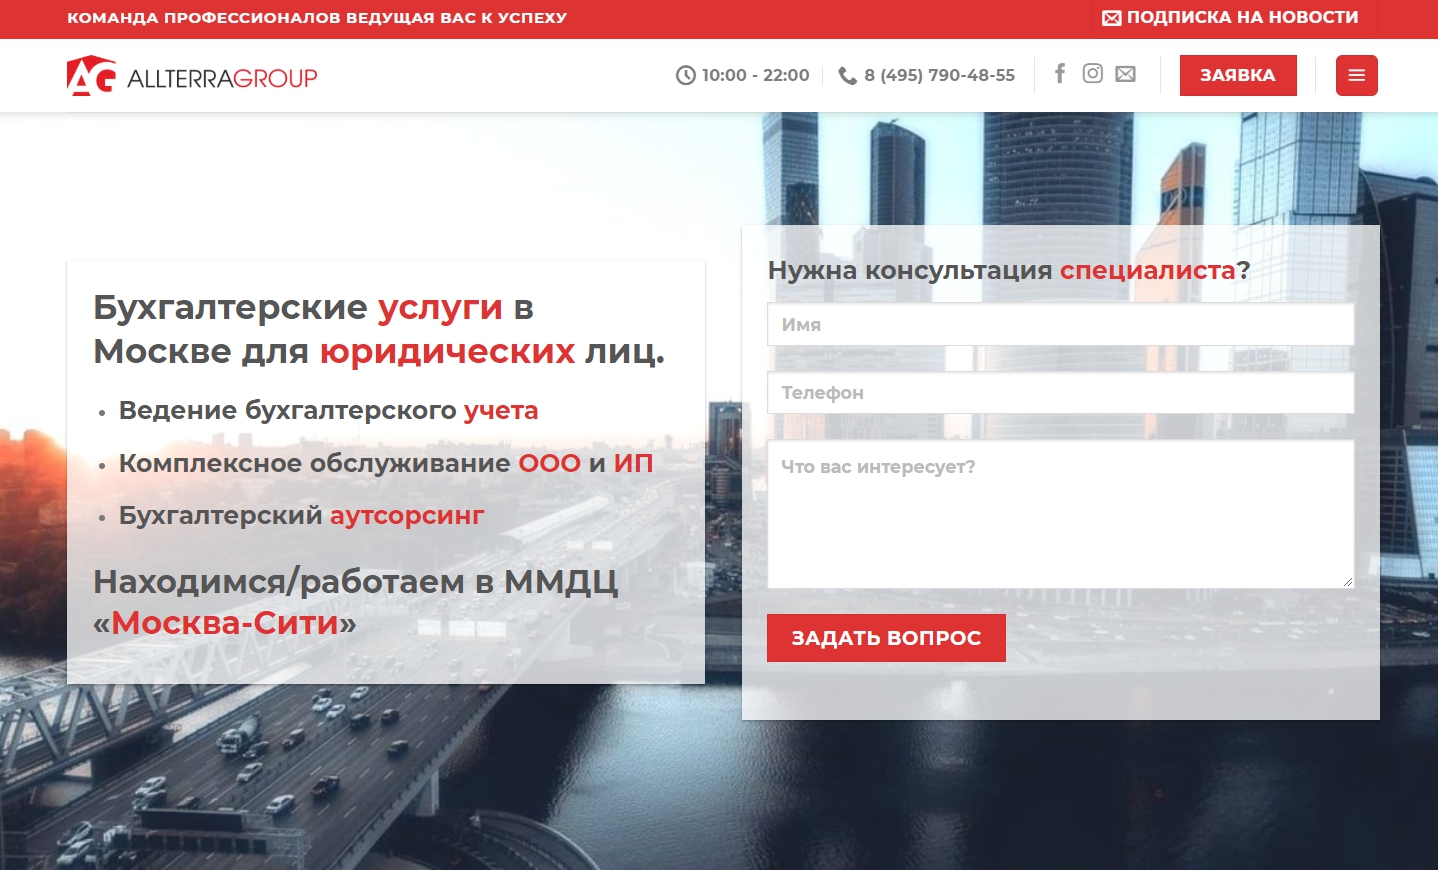The height and width of the screenshot is (874, 1438).
Task: Click the top banner slogan text
Action: click(x=317, y=18)
